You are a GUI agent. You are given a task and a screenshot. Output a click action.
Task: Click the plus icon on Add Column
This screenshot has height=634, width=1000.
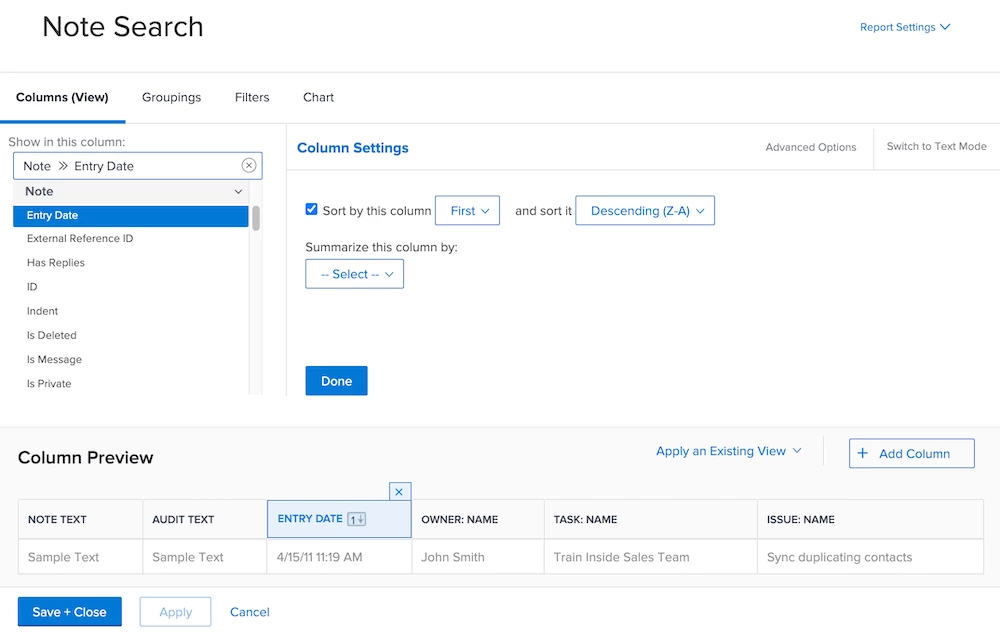click(x=862, y=453)
